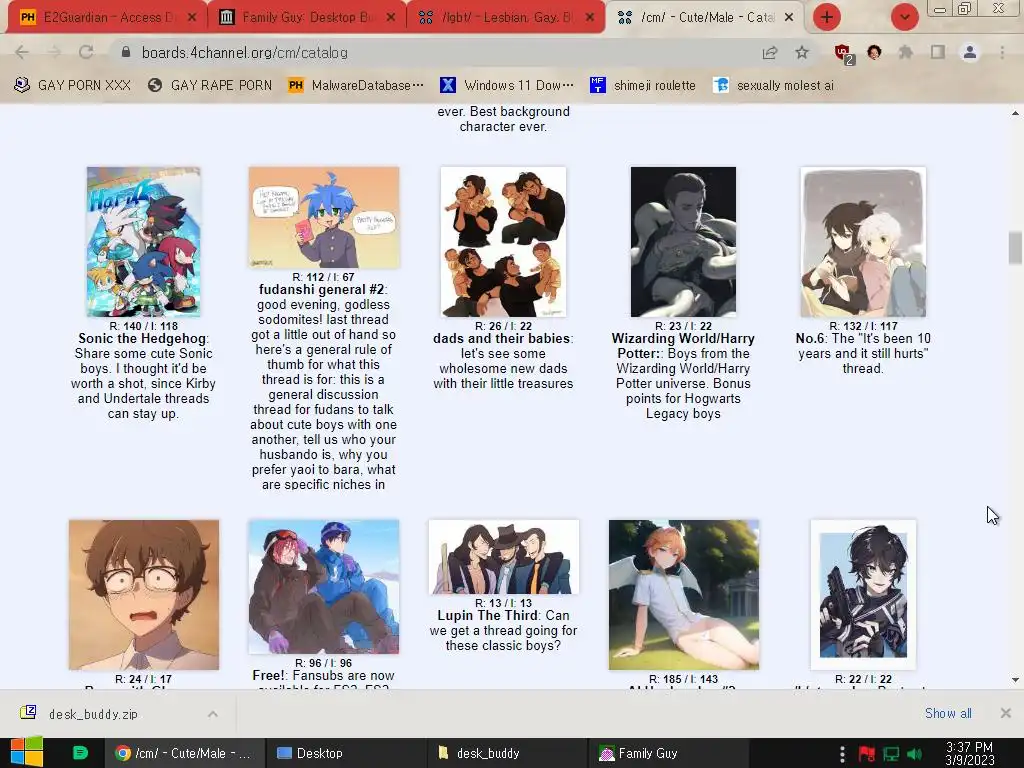Image resolution: width=1024 pixels, height=768 pixels.
Task: Open the MalwareDatabase bookmark
Action: tap(356, 85)
